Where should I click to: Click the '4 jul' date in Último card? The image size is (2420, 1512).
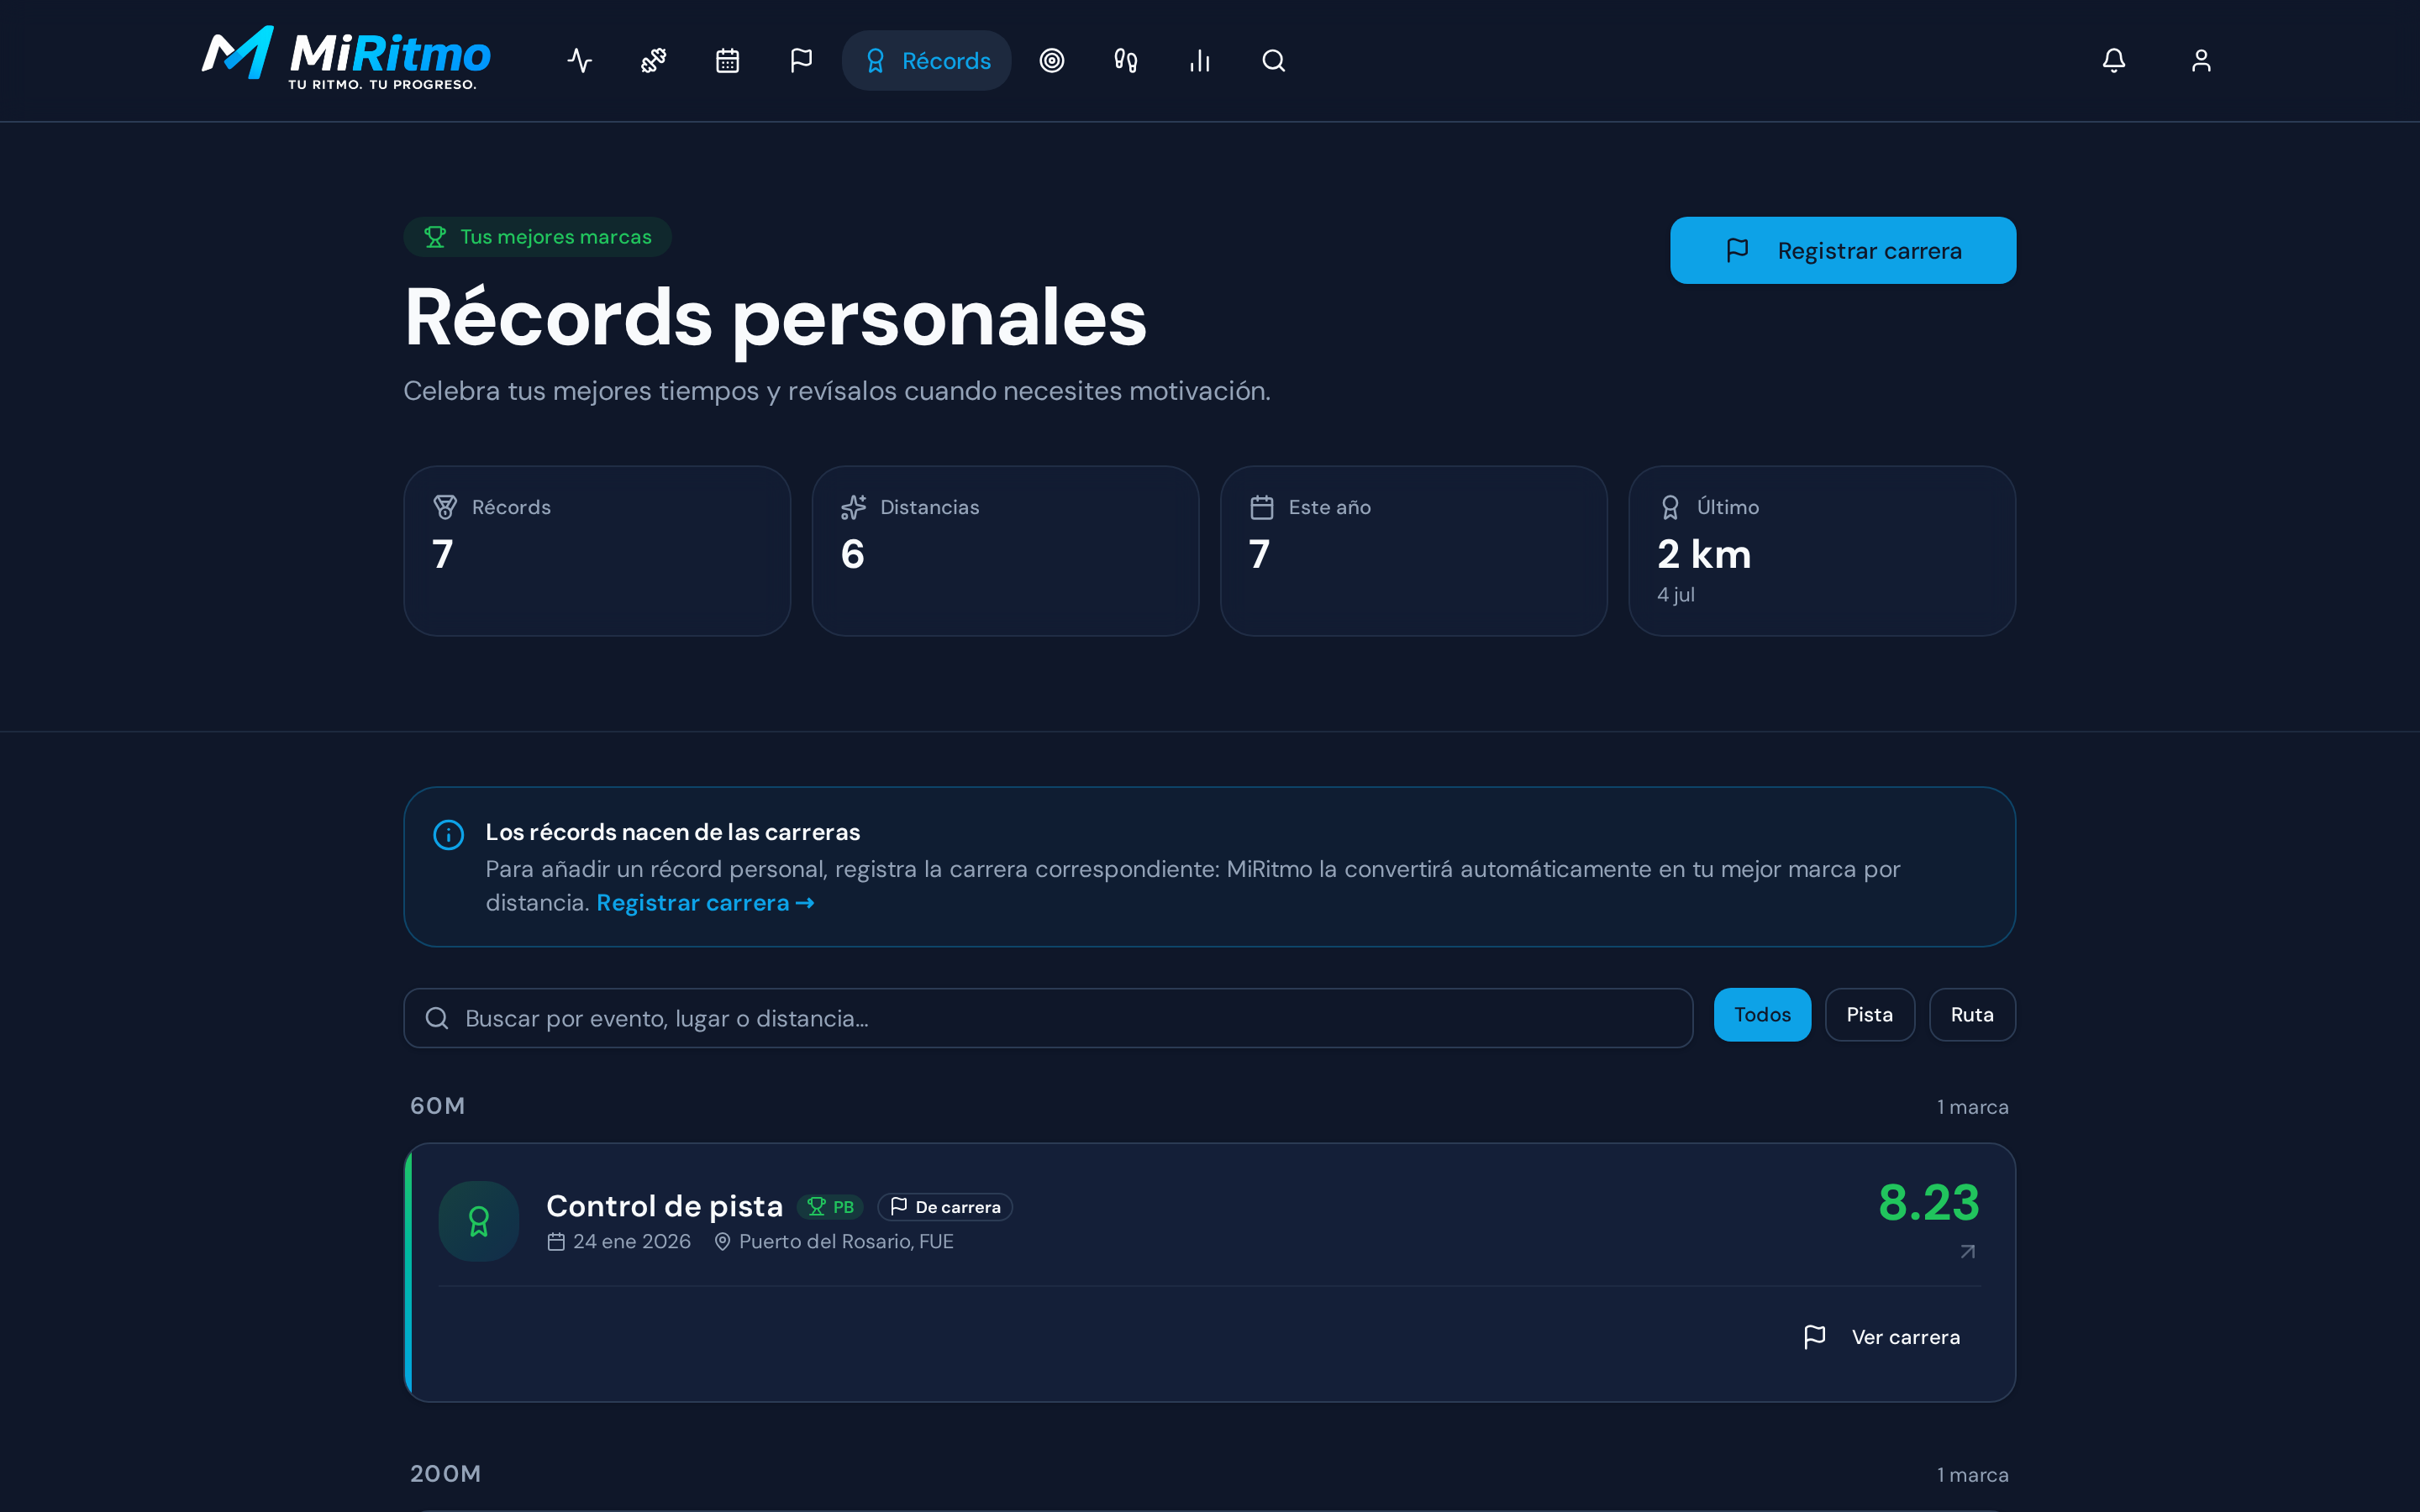[1676, 594]
